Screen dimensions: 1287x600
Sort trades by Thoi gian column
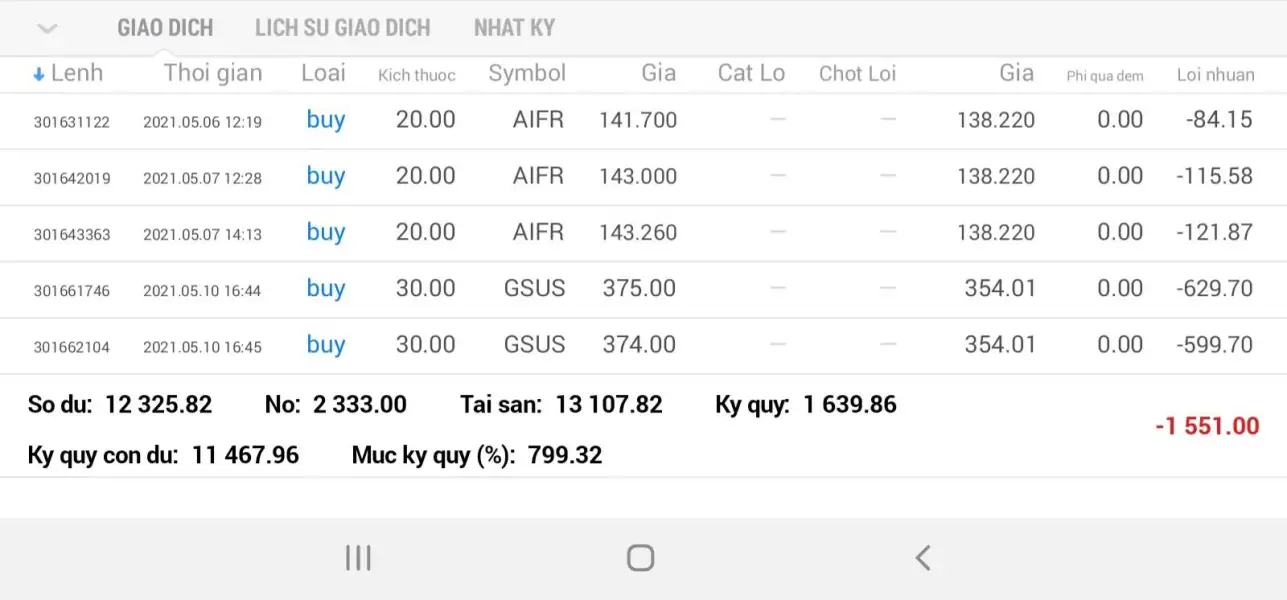(212, 73)
